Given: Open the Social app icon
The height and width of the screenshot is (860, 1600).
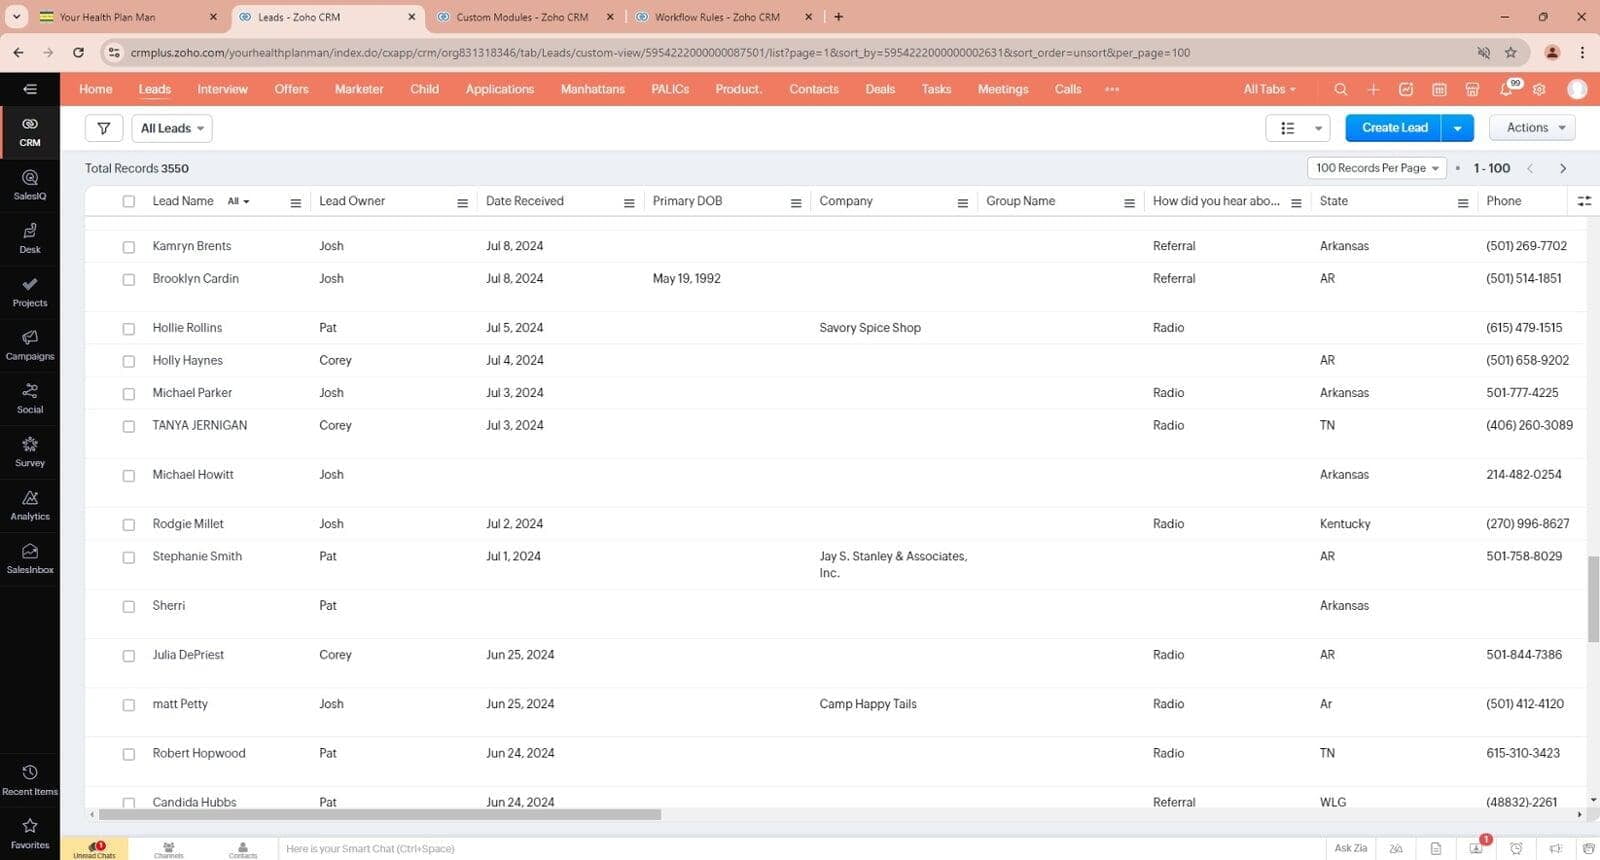Looking at the screenshot, I should click(x=30, y=398).
